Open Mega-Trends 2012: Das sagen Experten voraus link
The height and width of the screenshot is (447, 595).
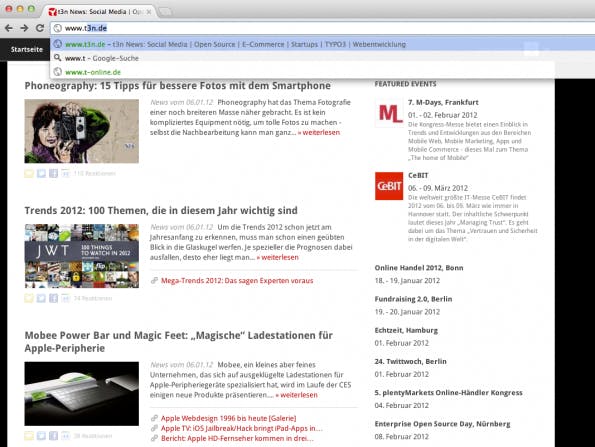[x=237, y=281]
